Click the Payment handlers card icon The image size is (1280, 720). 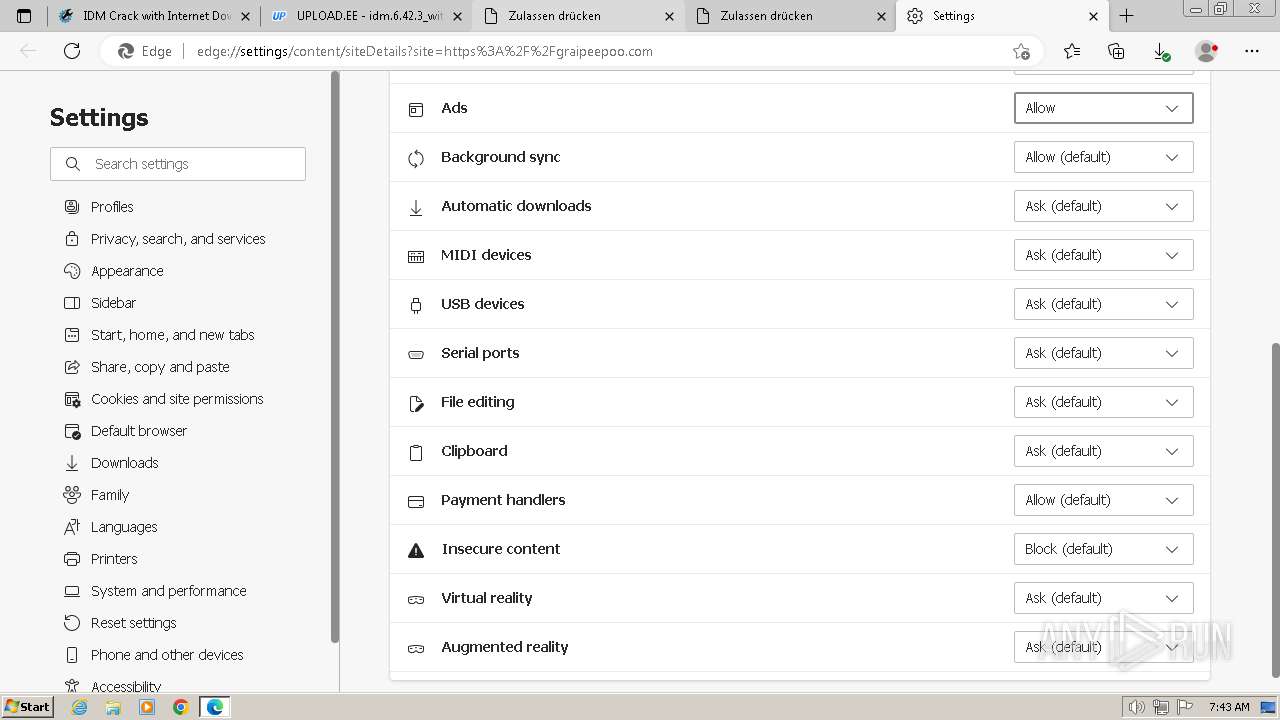(x=416, y=501)
